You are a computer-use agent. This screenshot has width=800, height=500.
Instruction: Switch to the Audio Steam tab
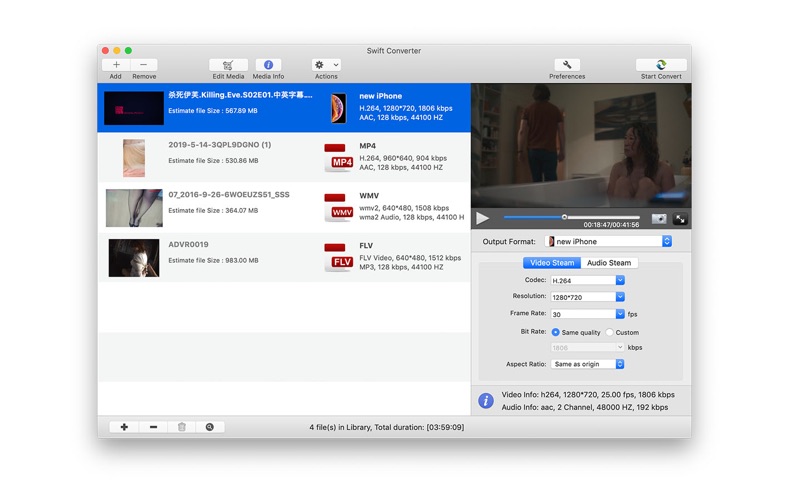tap(608, 263)
